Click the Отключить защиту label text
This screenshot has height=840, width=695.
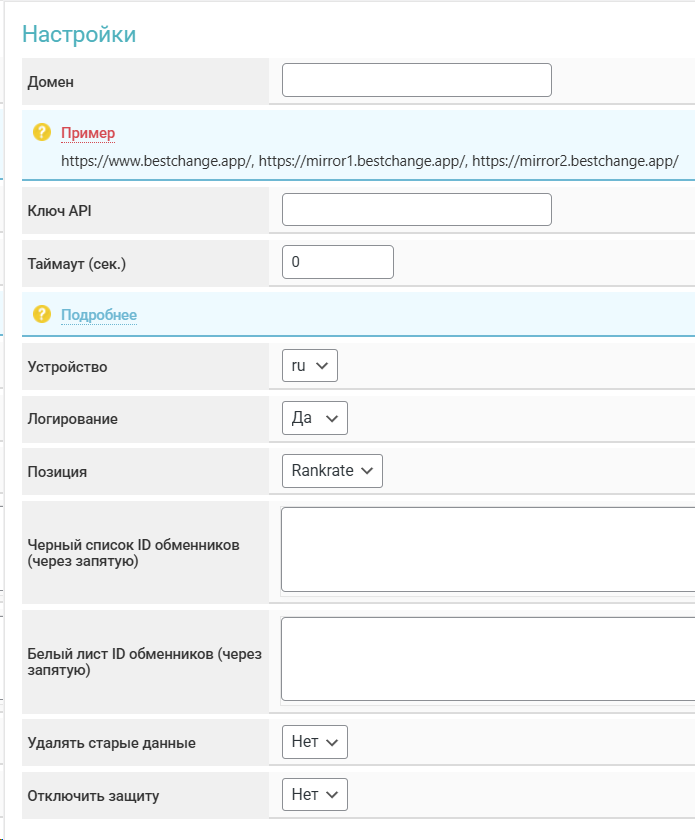click(93, 796)
